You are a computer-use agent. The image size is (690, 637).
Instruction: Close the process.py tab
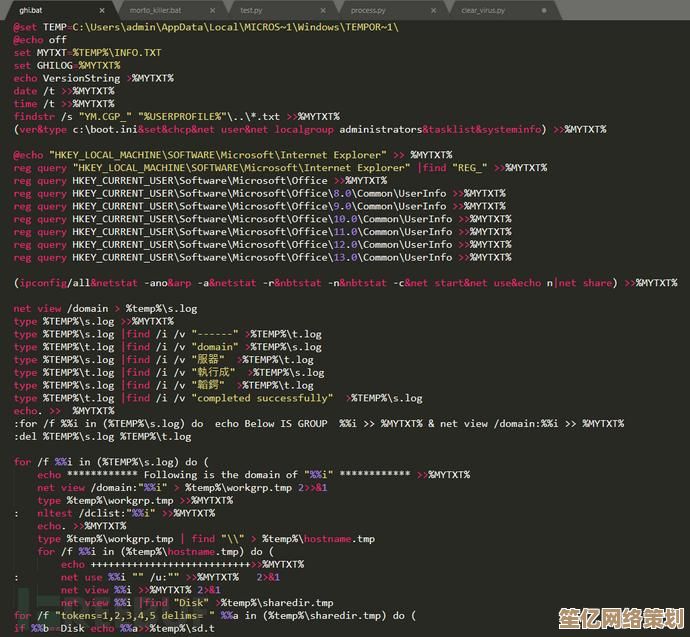[x=433, y=10]
